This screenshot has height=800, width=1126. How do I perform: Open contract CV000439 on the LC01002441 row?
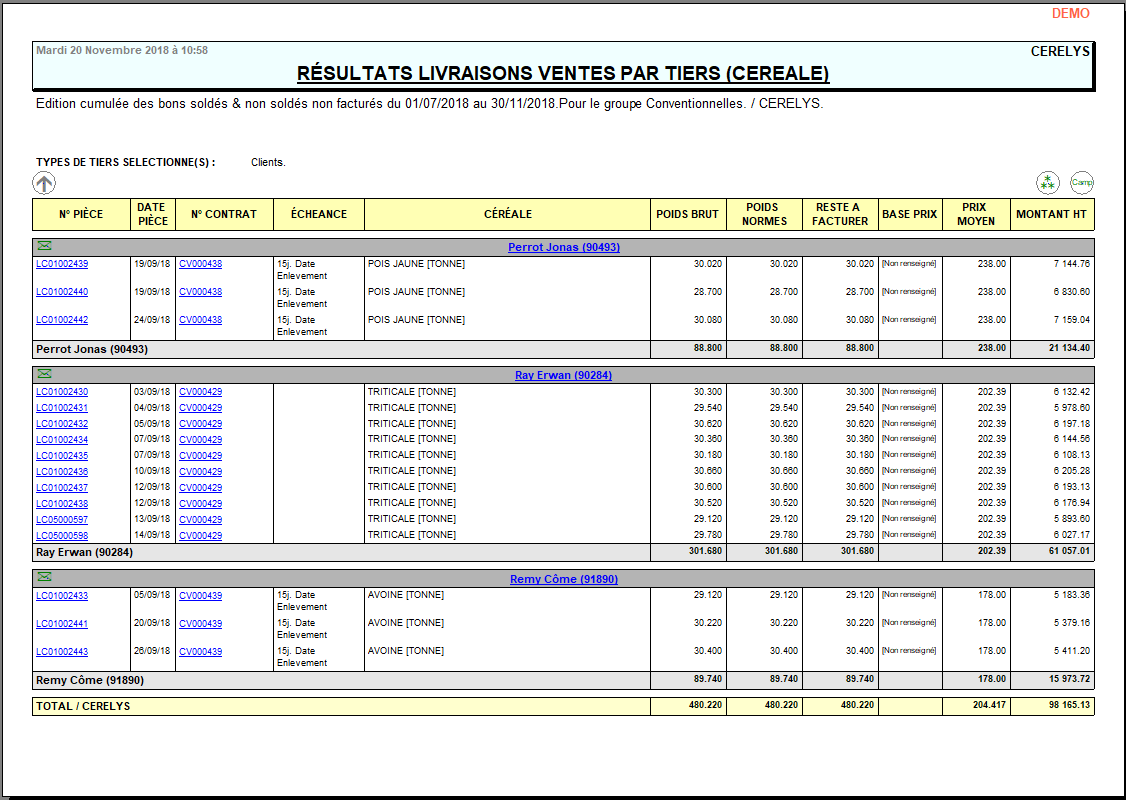click(200, 624)
